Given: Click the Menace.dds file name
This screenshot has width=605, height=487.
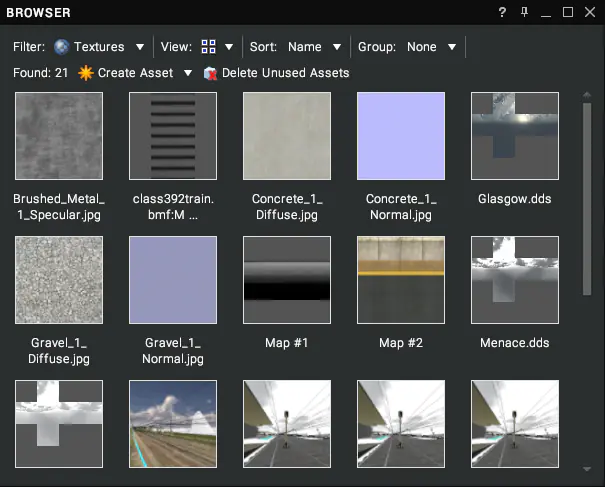Looking at the screenshot, I should pyautogui.click(x=515, y=343).
